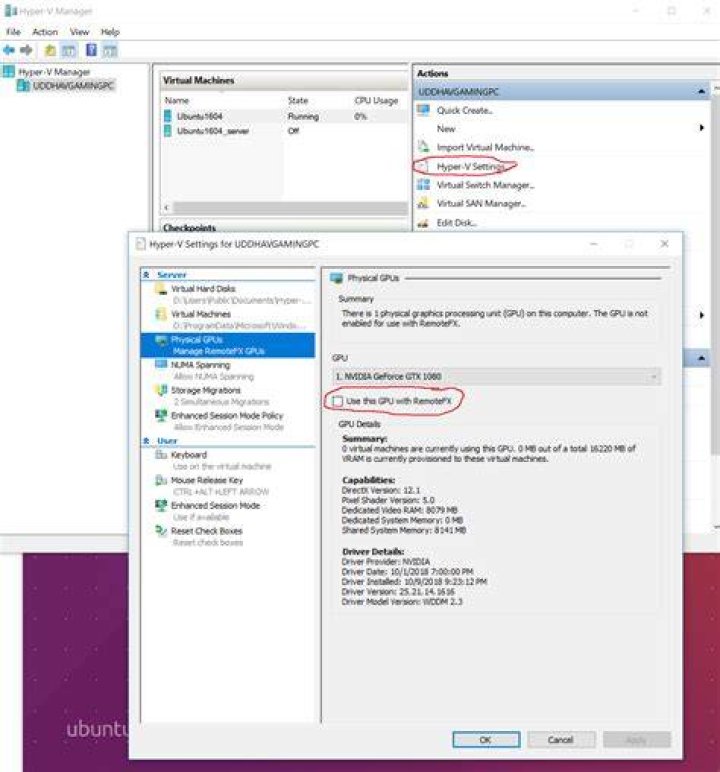Click the Quick Create icon in Actions
720x772 pixels.
tap(423, 110)
